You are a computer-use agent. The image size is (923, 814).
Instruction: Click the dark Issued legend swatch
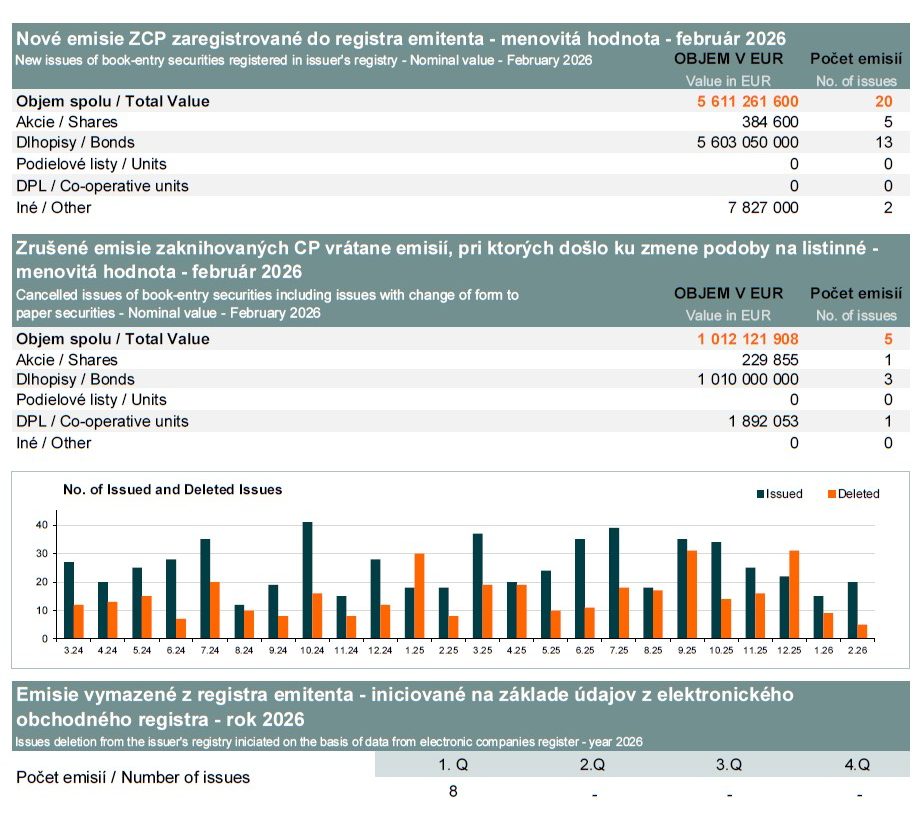tap(759, 494)
